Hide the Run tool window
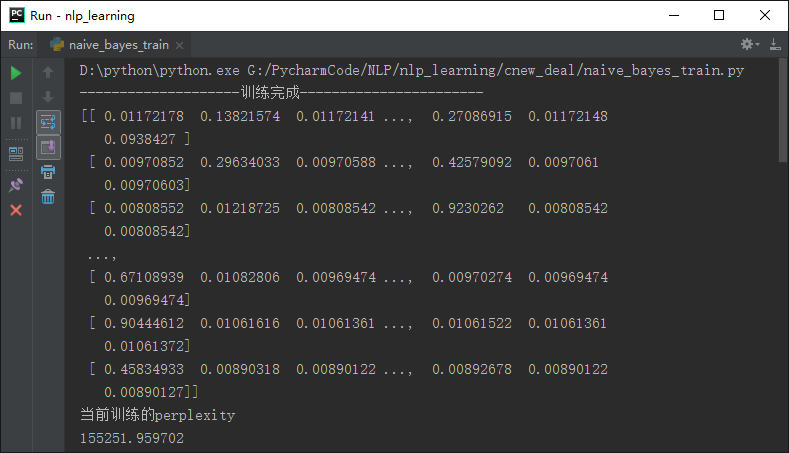The image size is (789, 453). tap(775, 44)
